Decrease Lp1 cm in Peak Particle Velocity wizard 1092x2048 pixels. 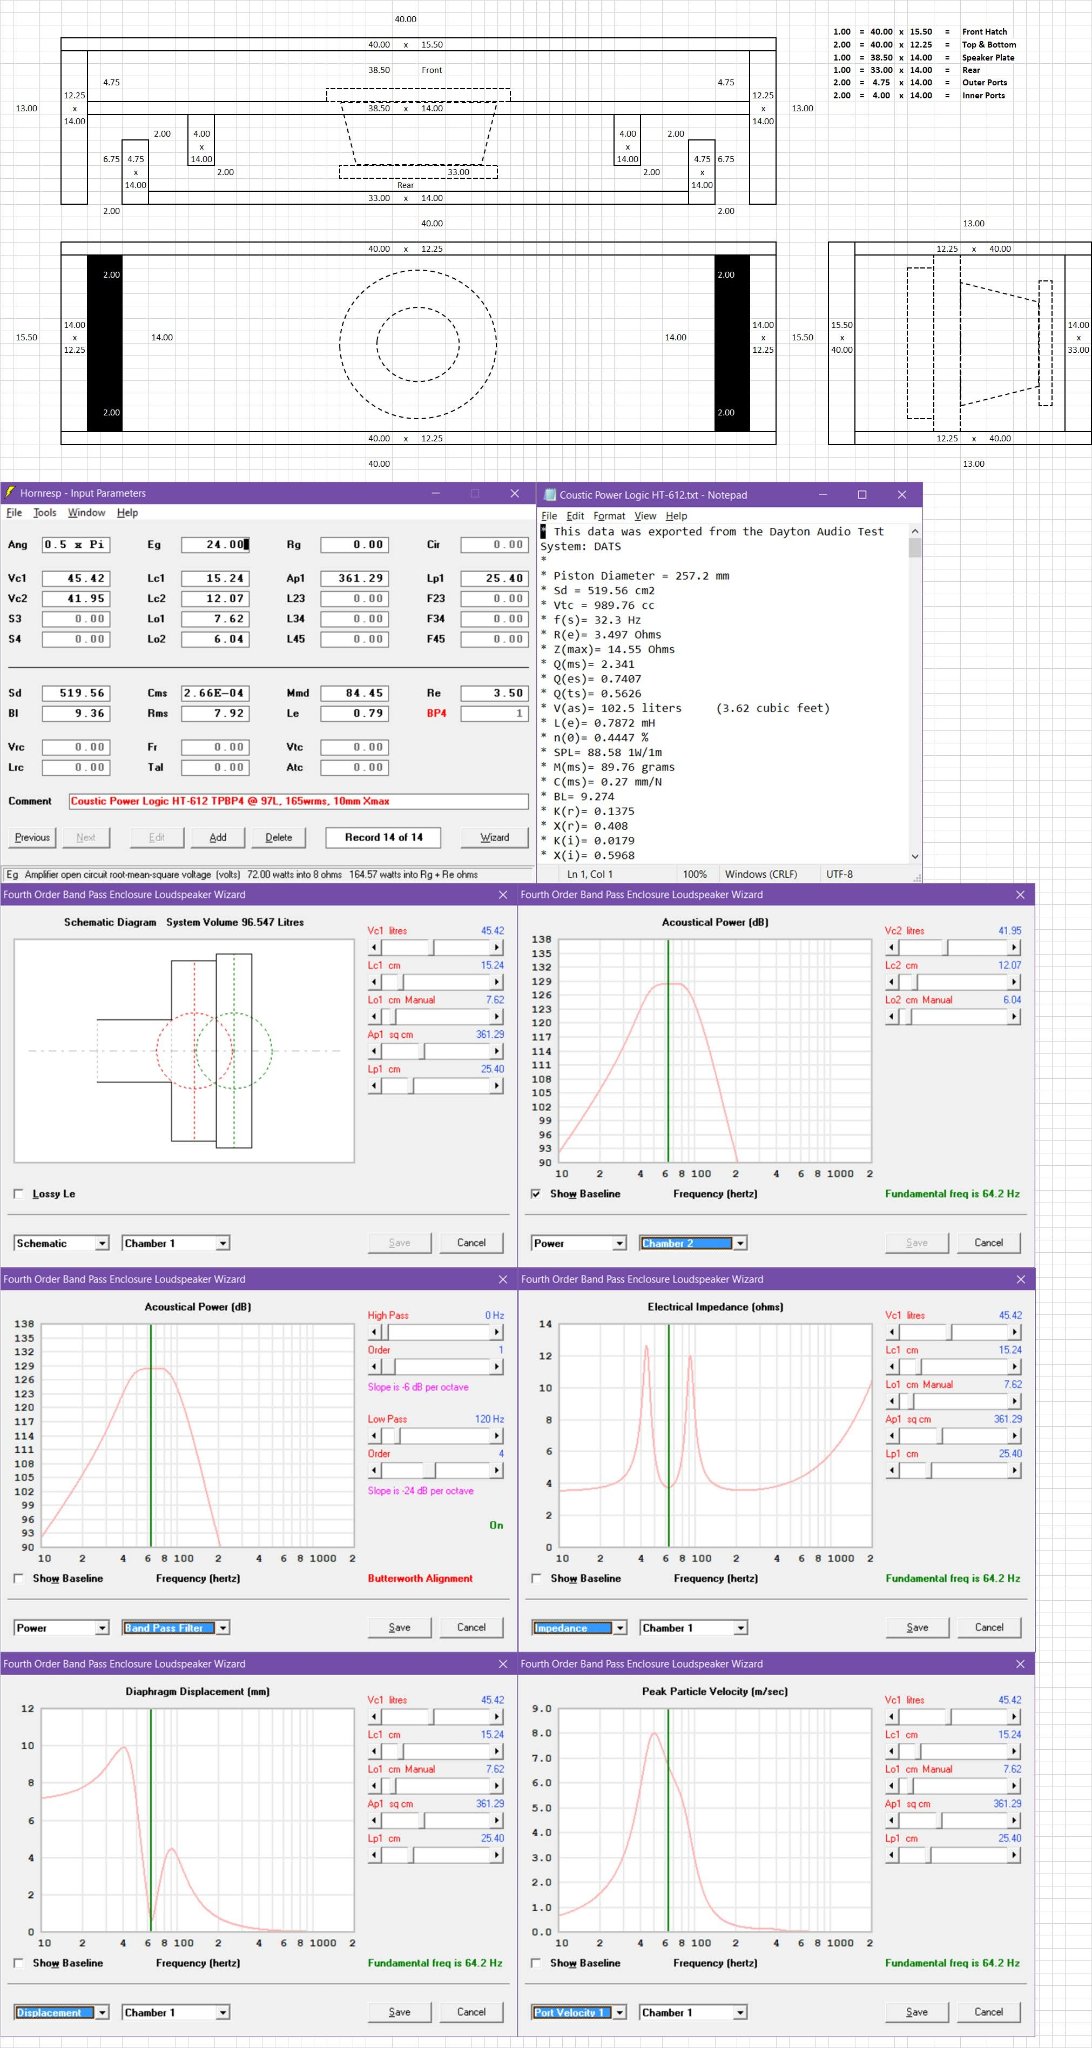tap(892, 1855)
